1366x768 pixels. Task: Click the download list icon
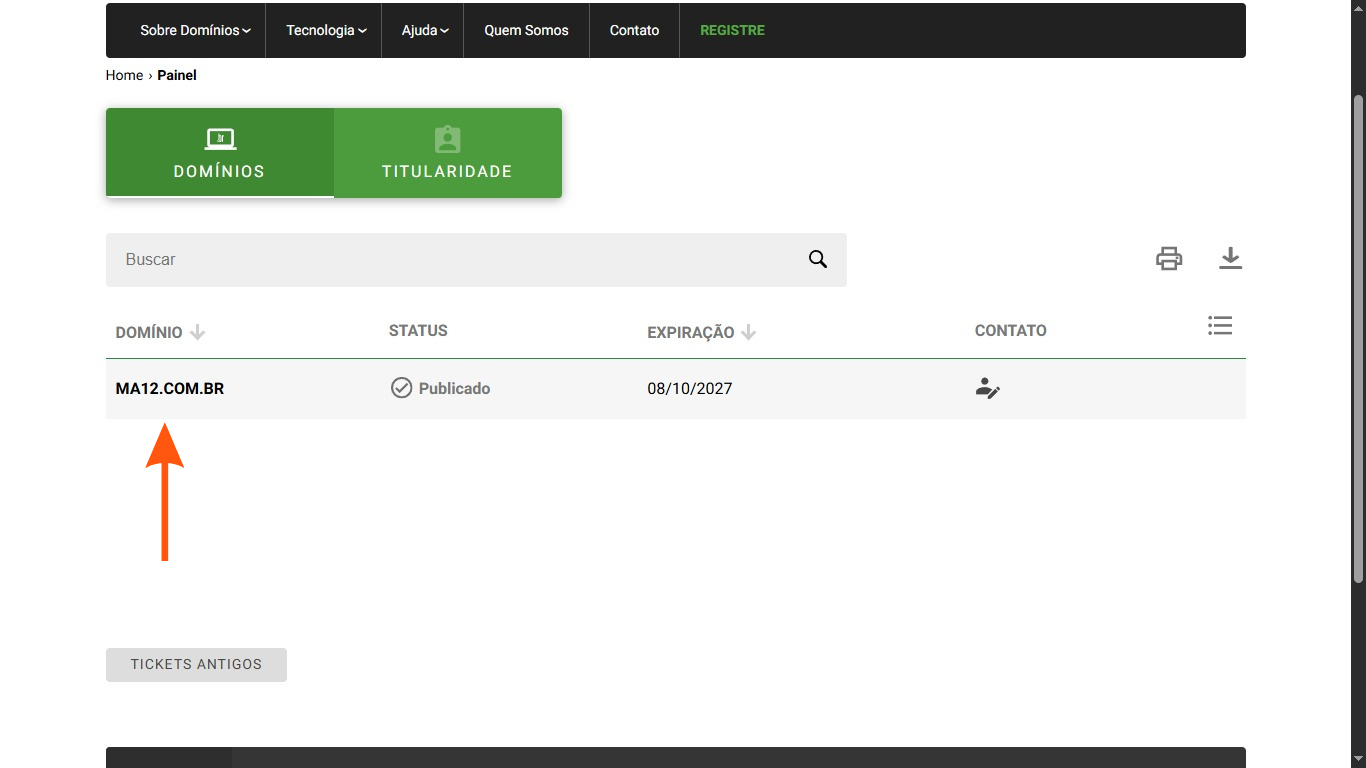point(1230,259)
